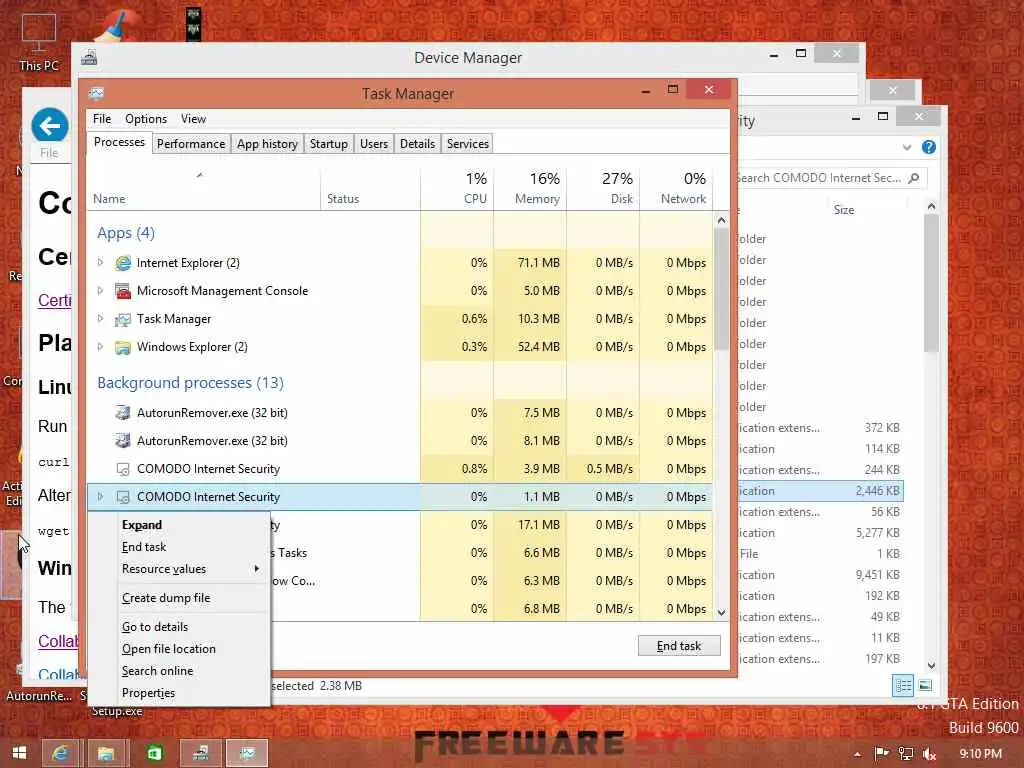1024x768 pixels.
Task: Switch to the Performance tab
Action: pyautogui.click(x=191, y=144)
